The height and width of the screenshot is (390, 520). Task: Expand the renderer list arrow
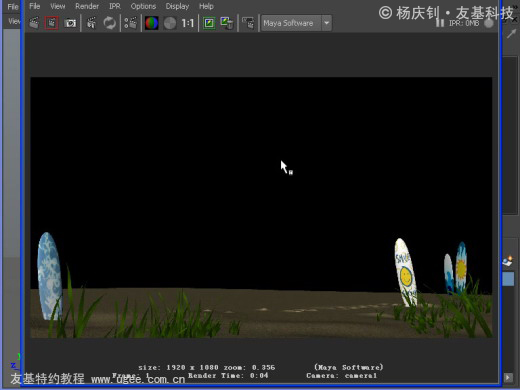pyautogui.click(x=327, y=23)
